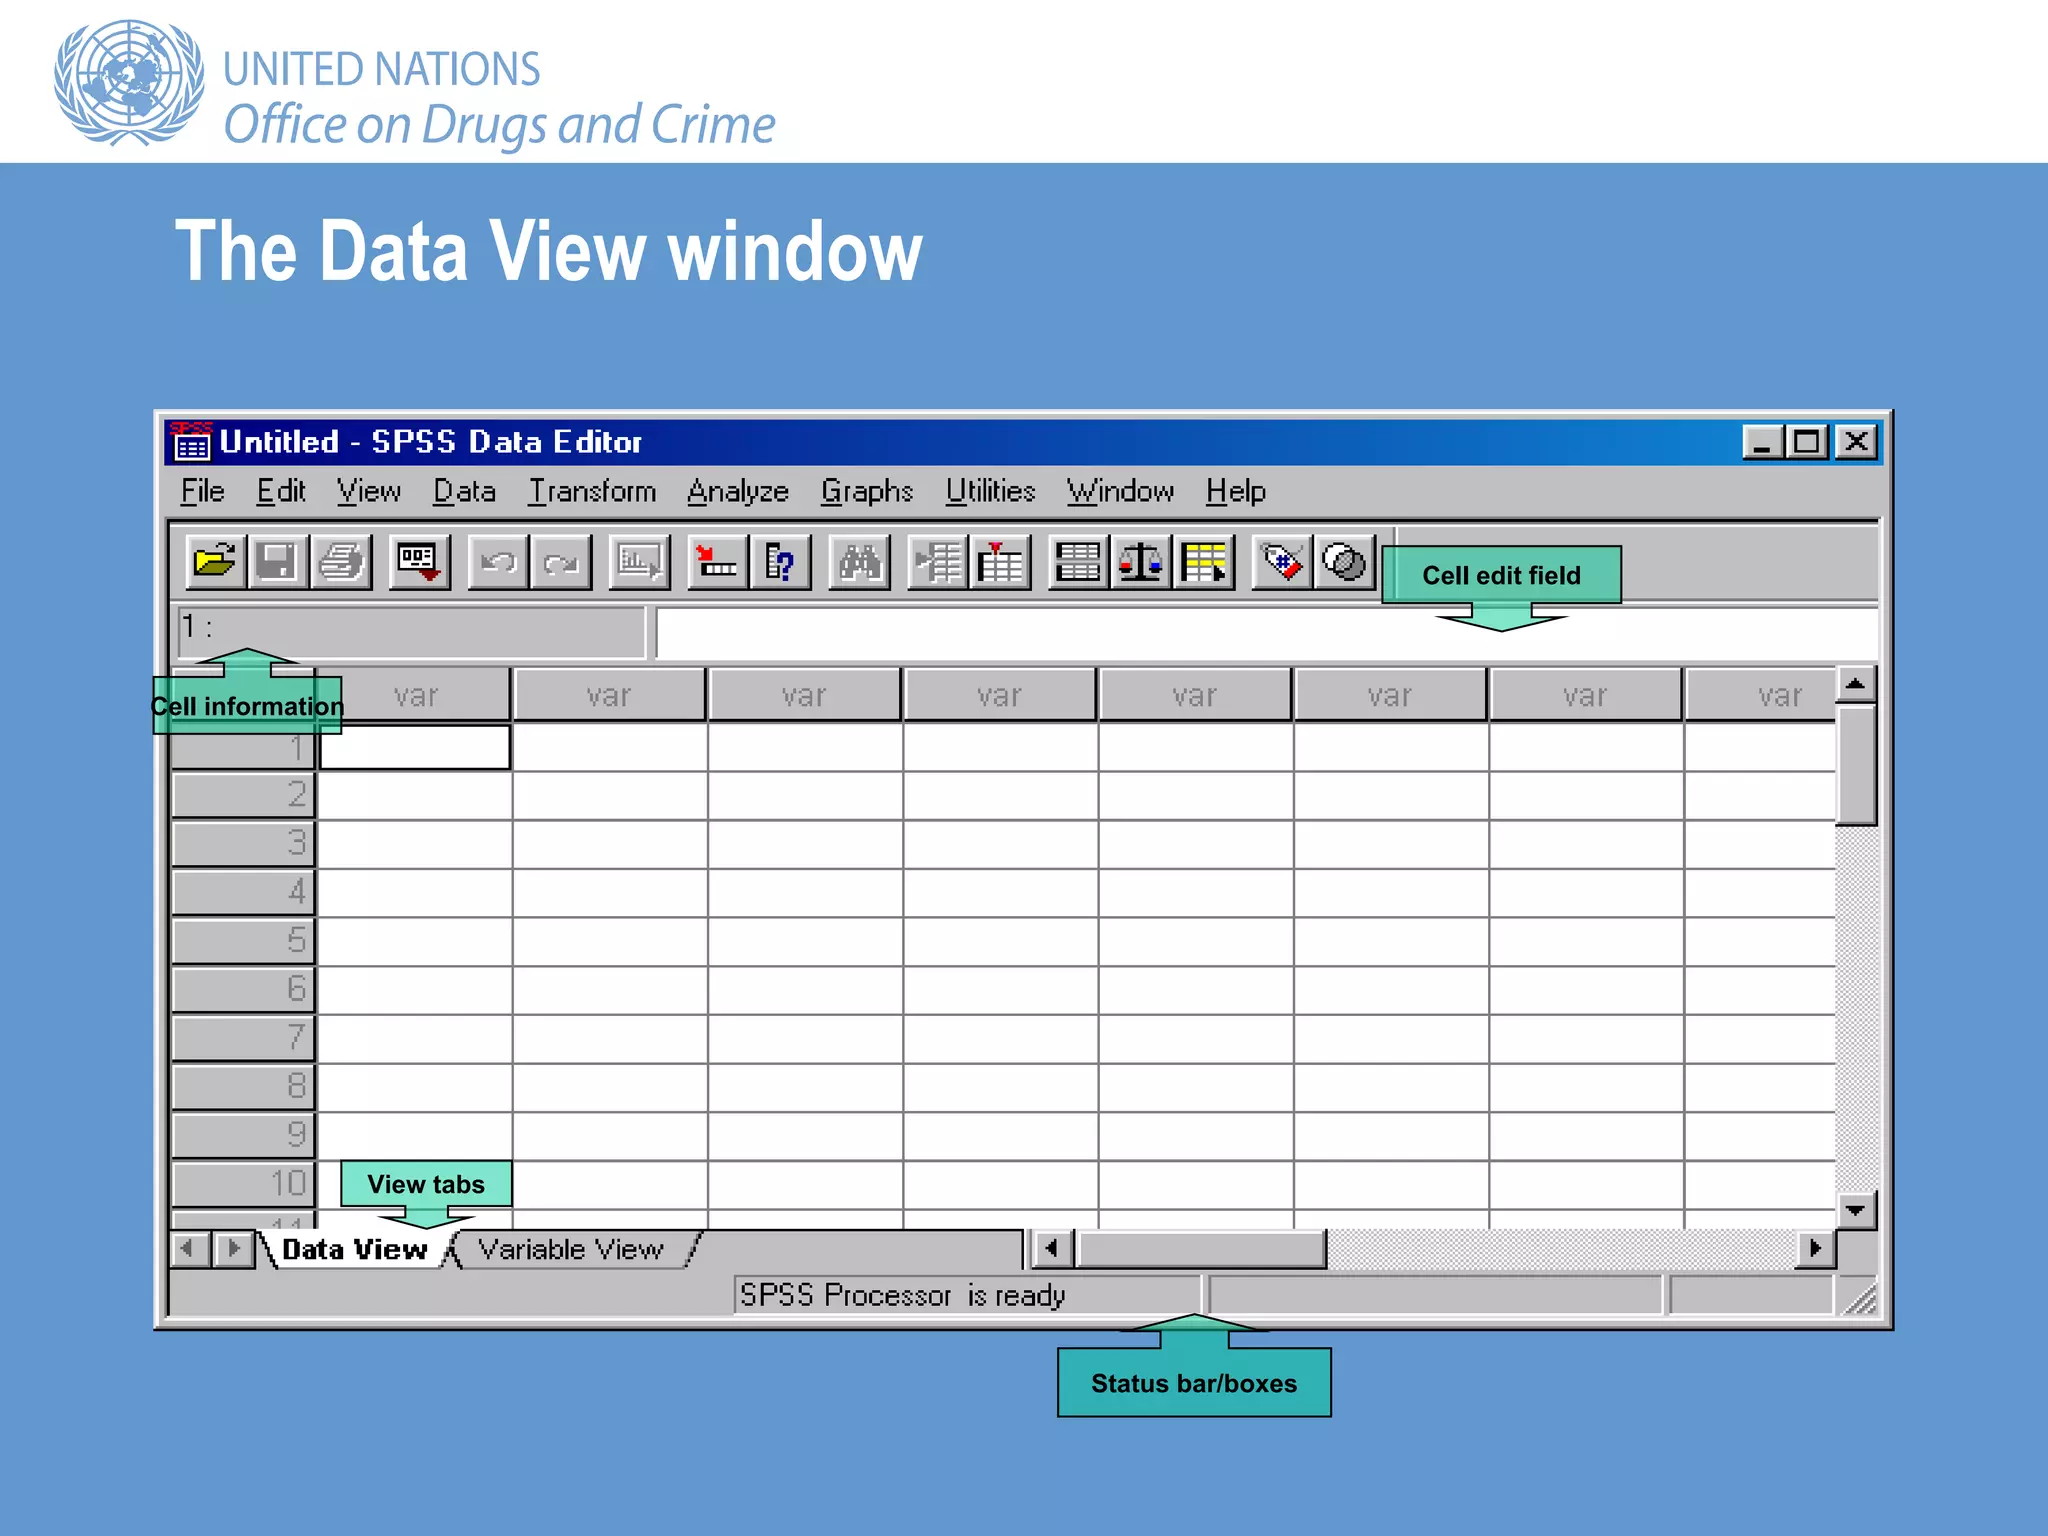Image resolution: width=2048 pixels, height=1536 pixels.
Task: Click the horizontal scrollbar thumb
Action: [x=1200, y=1248]
